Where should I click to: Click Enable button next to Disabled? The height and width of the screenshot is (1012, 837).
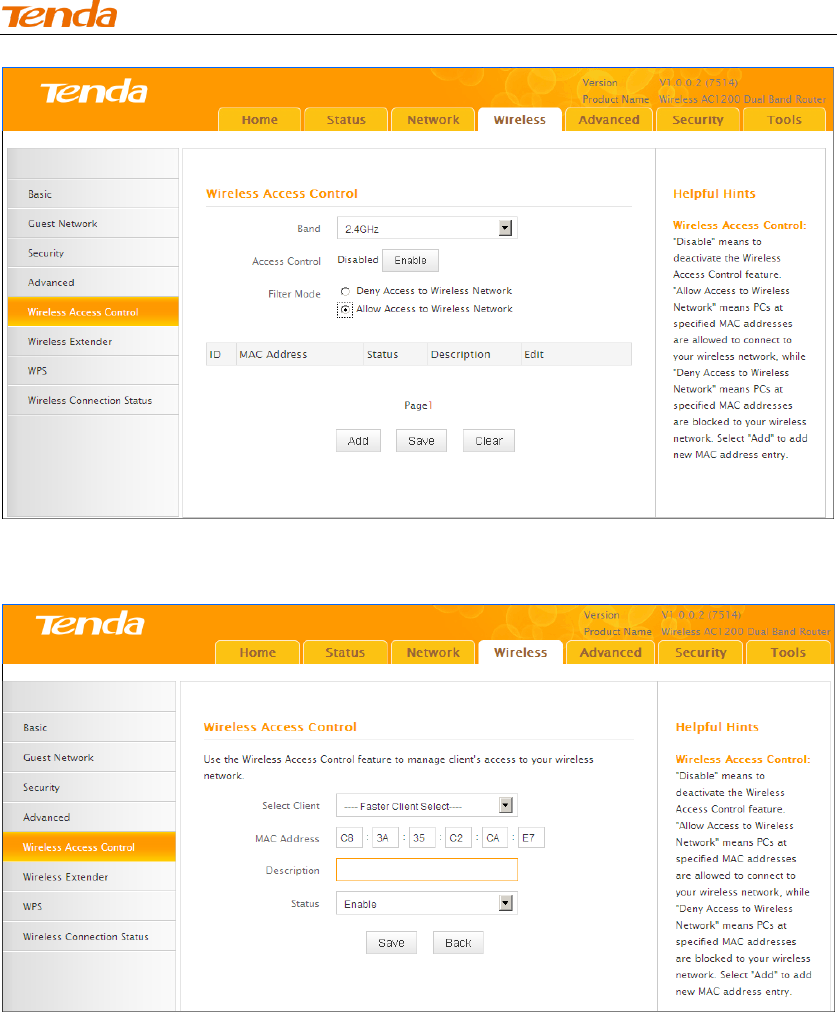pyautogui.click(x=410, y=260)
